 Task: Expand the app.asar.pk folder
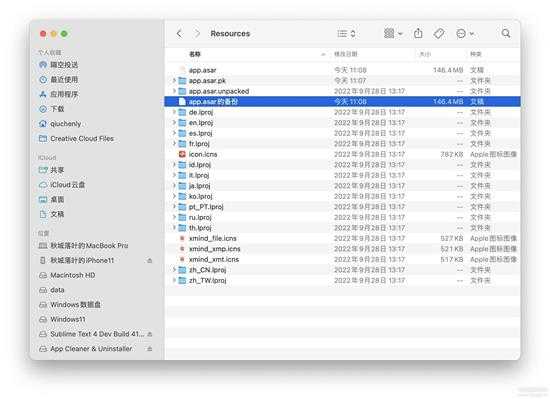click(174, 81)
